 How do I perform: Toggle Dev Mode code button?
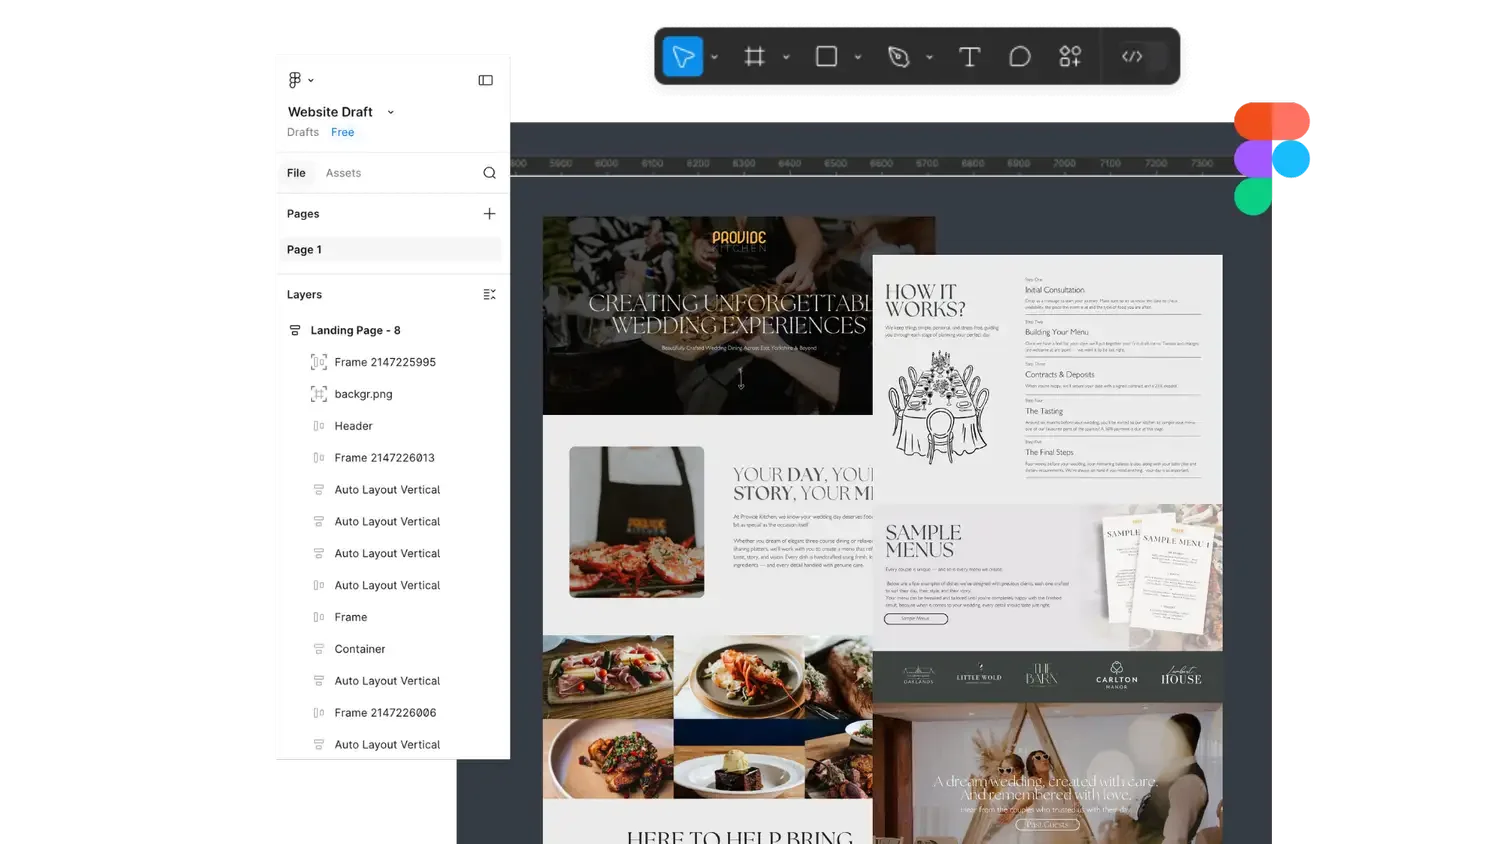pos(1132,57)
